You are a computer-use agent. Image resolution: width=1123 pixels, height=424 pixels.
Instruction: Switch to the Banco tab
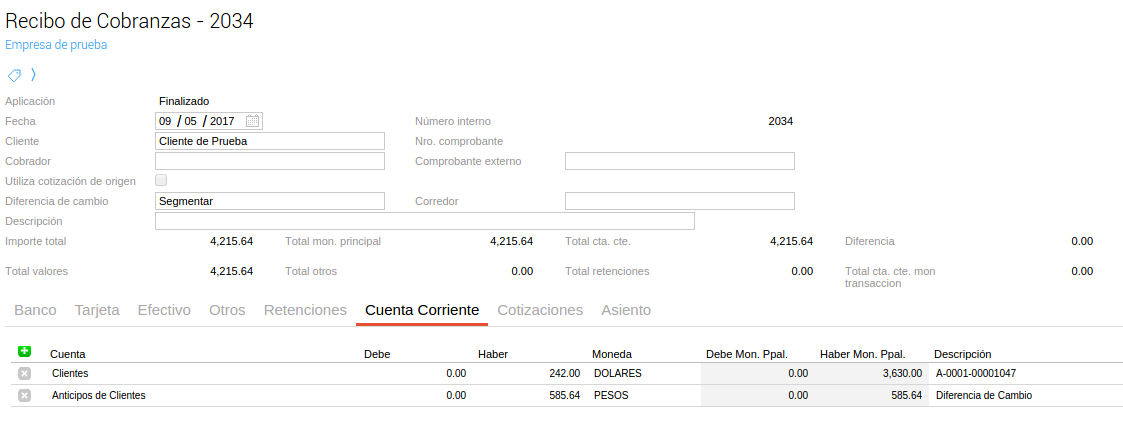pos(35,310)
